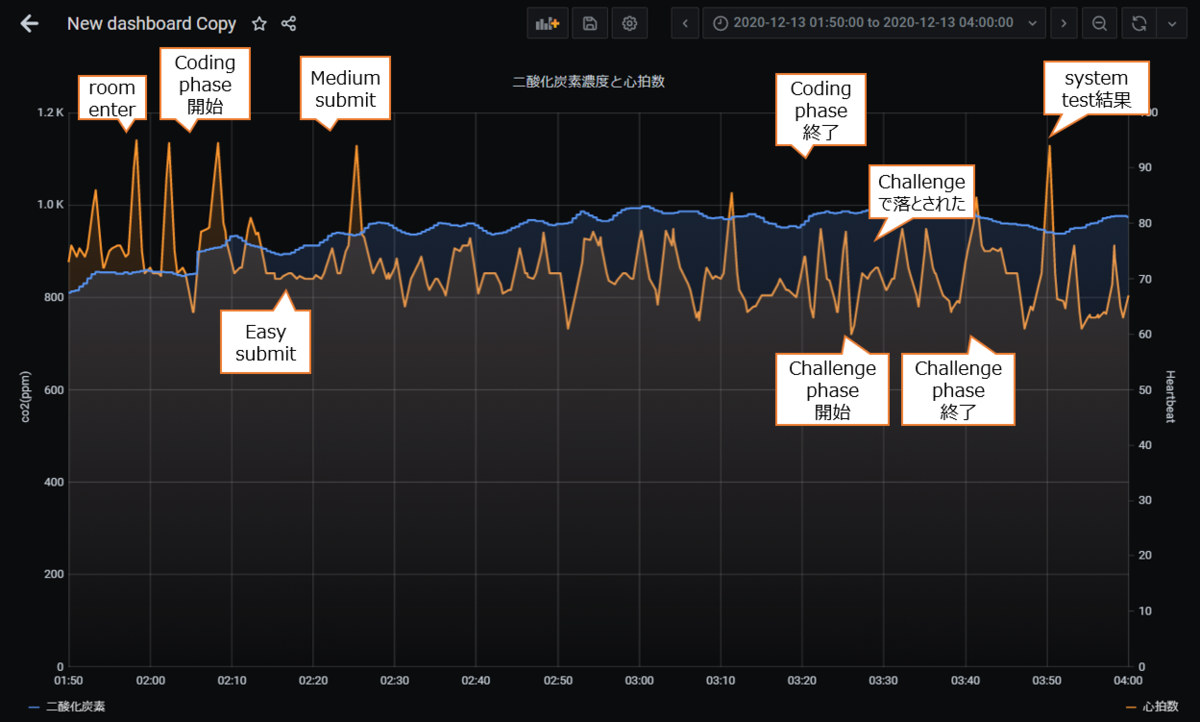Click the add panel icon
This screenshot has height=722, width=1200.
[547, 23]
